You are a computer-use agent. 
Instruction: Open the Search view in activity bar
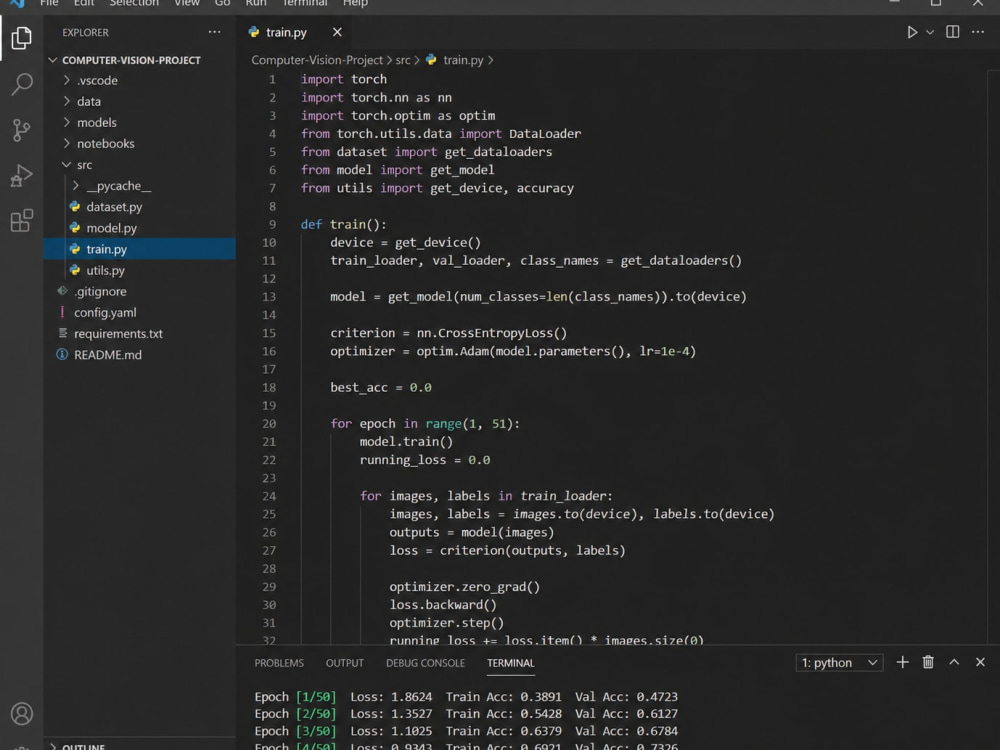[22, 84]
